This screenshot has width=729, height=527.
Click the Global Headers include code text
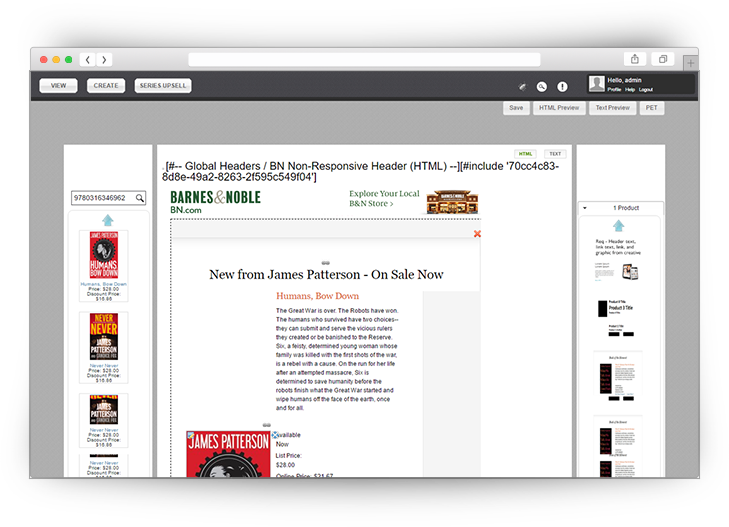(x=360, y=171)
